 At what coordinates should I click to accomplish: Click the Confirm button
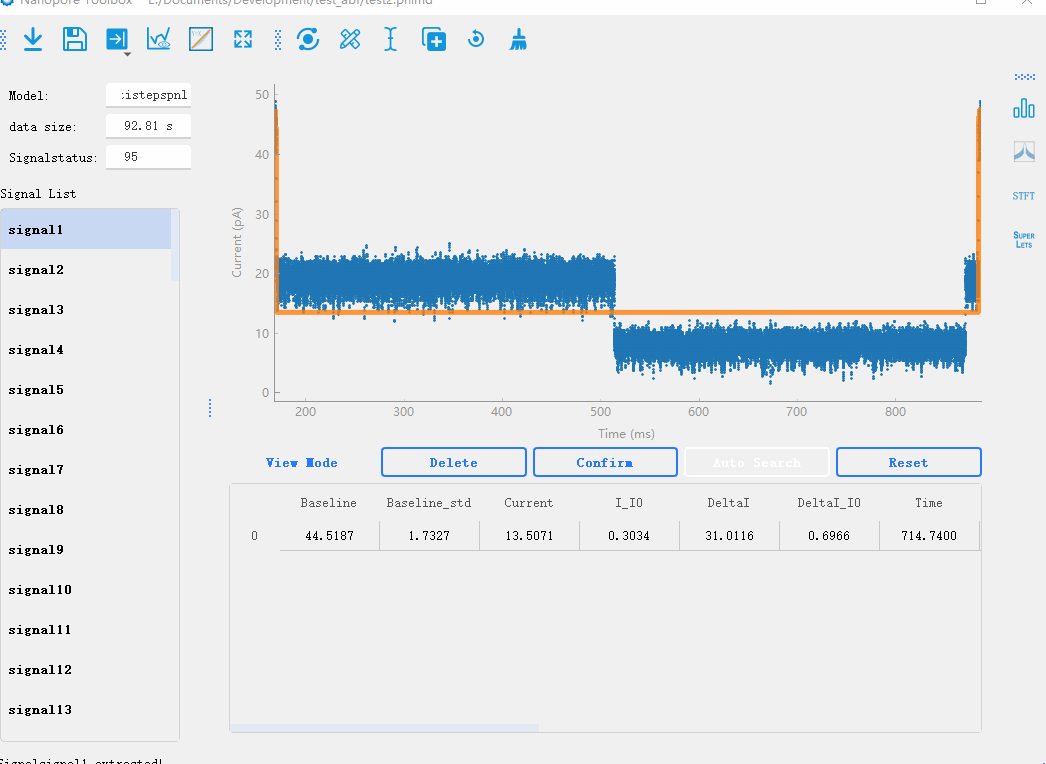(x=605, y=462)
